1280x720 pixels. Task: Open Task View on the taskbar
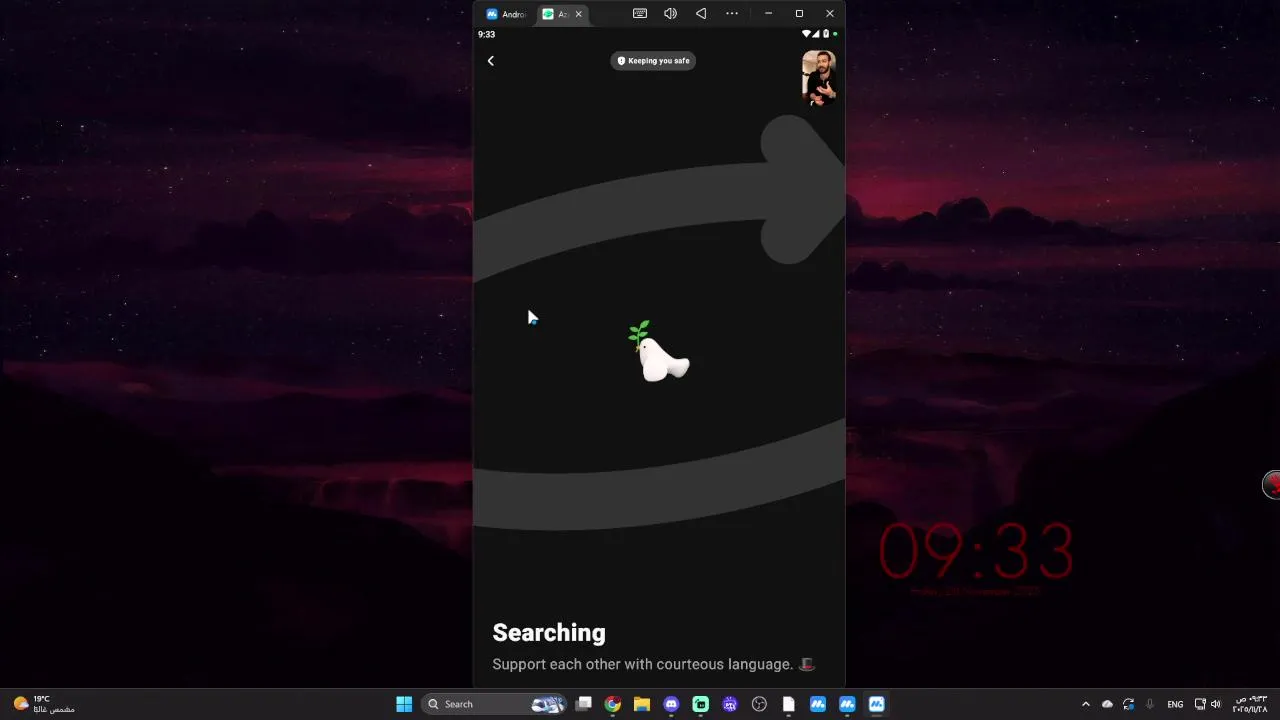click(x=584, y=704)
